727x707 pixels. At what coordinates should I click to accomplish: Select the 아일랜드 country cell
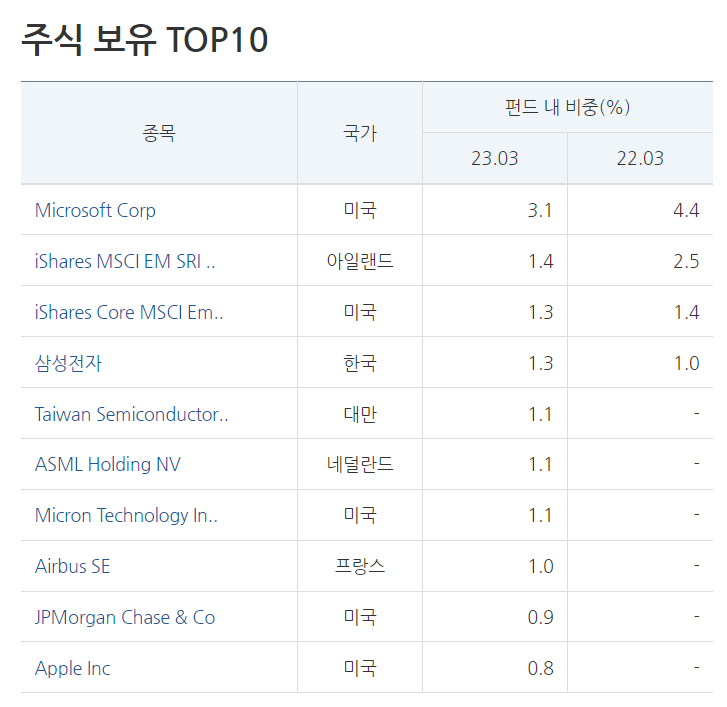[360, 261]
